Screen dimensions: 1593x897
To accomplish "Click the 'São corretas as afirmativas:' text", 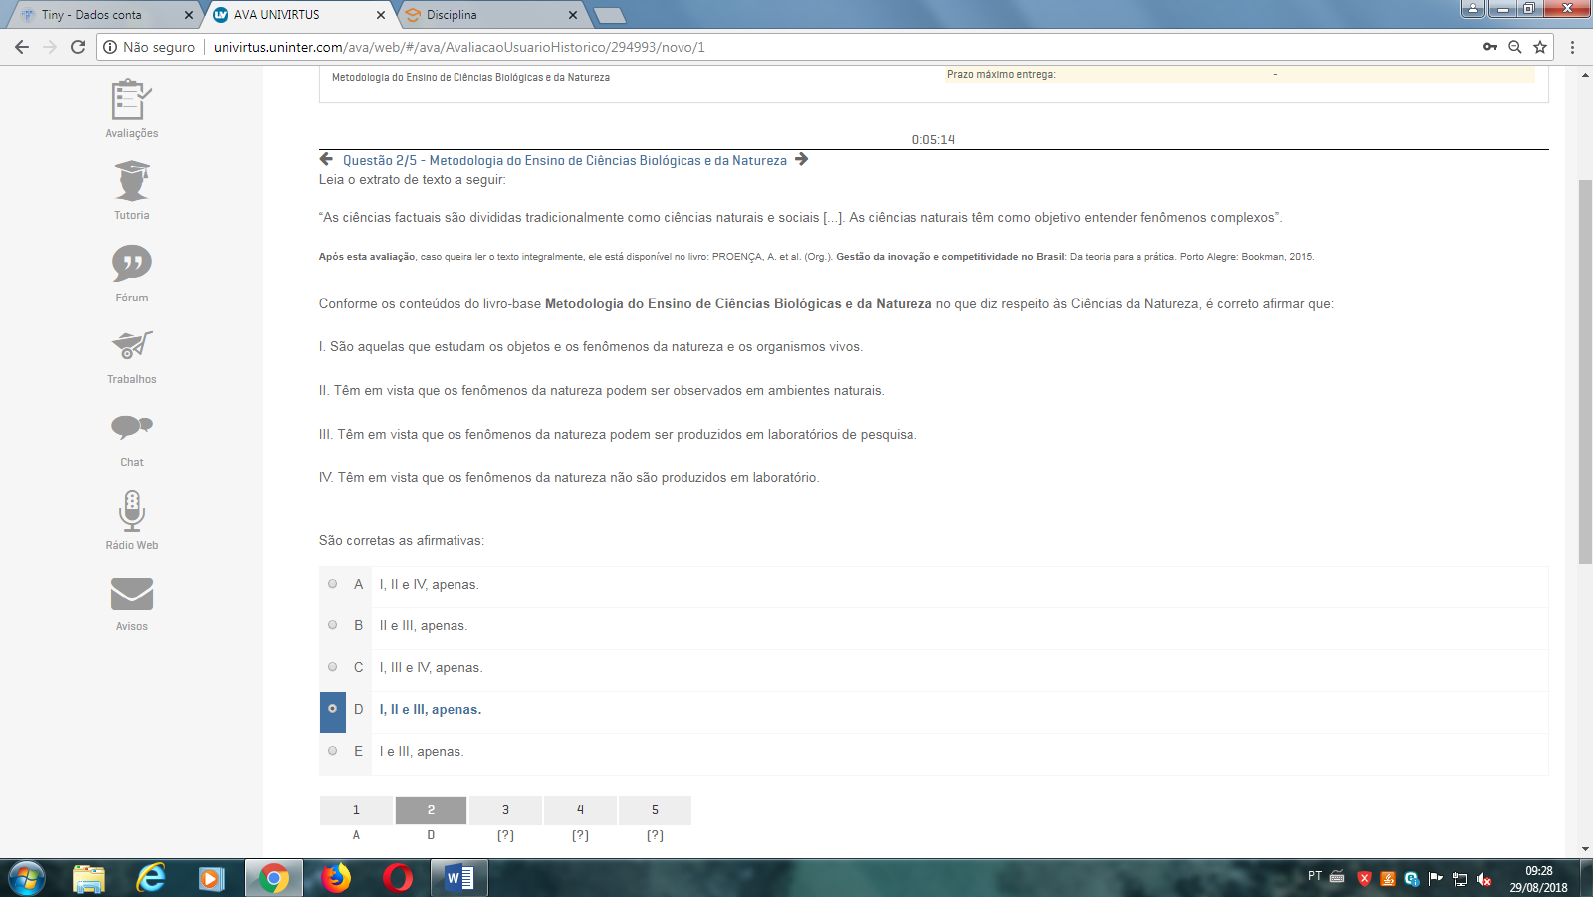I will point(401,541).
